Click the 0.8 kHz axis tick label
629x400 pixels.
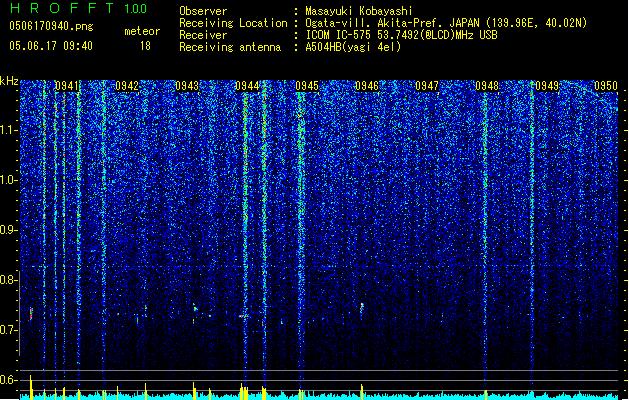click(9, 280)
